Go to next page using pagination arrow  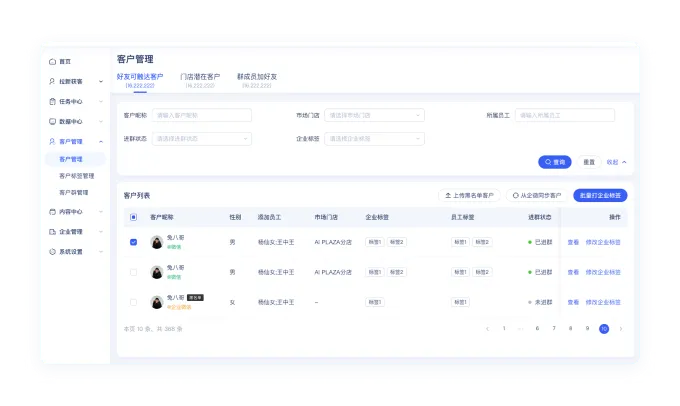click(x=620, y=328)
